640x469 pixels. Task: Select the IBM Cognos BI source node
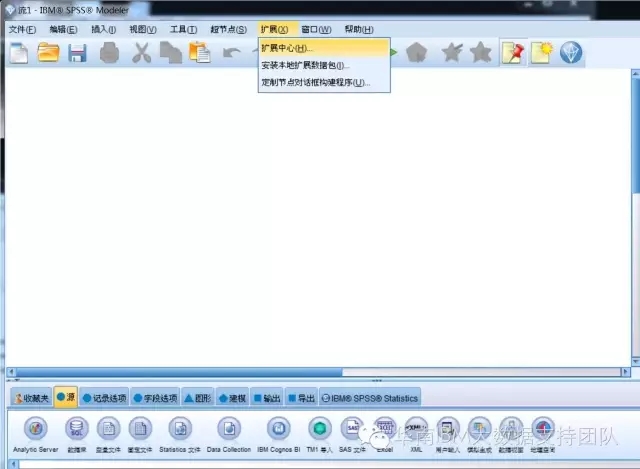click(x=278, y=435)
